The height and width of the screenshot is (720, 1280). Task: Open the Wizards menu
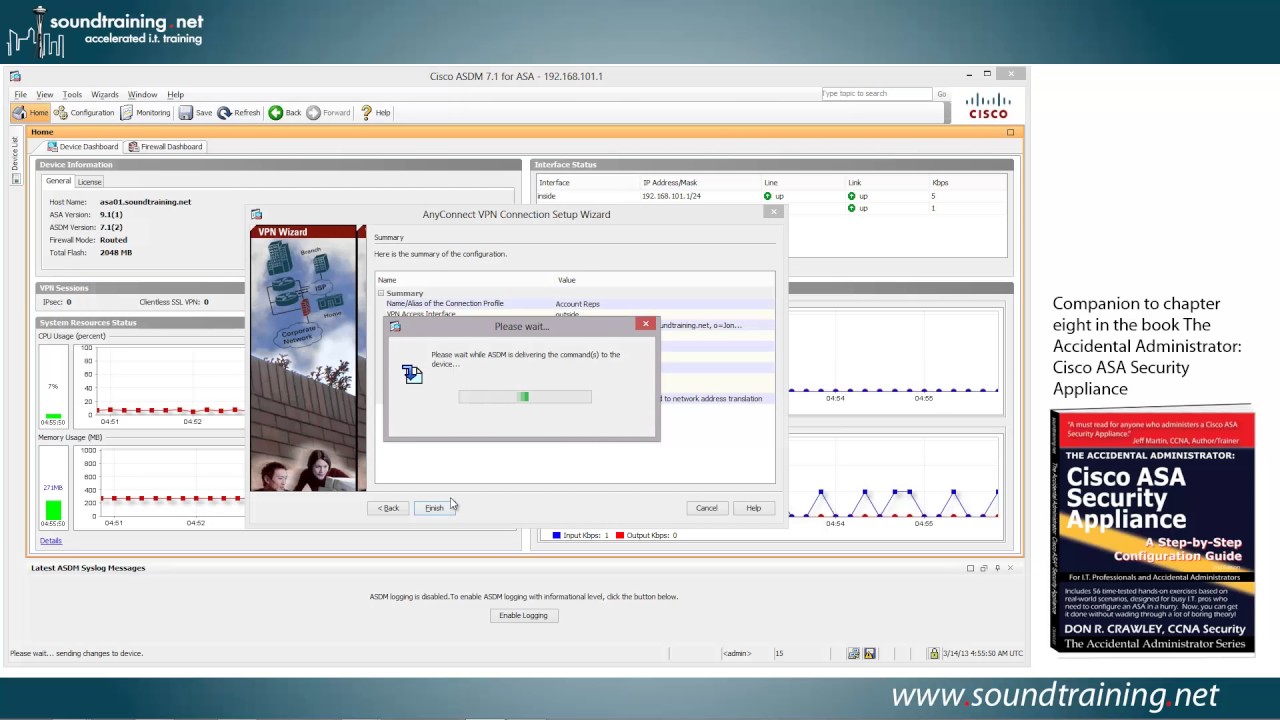tap(105, 95)
